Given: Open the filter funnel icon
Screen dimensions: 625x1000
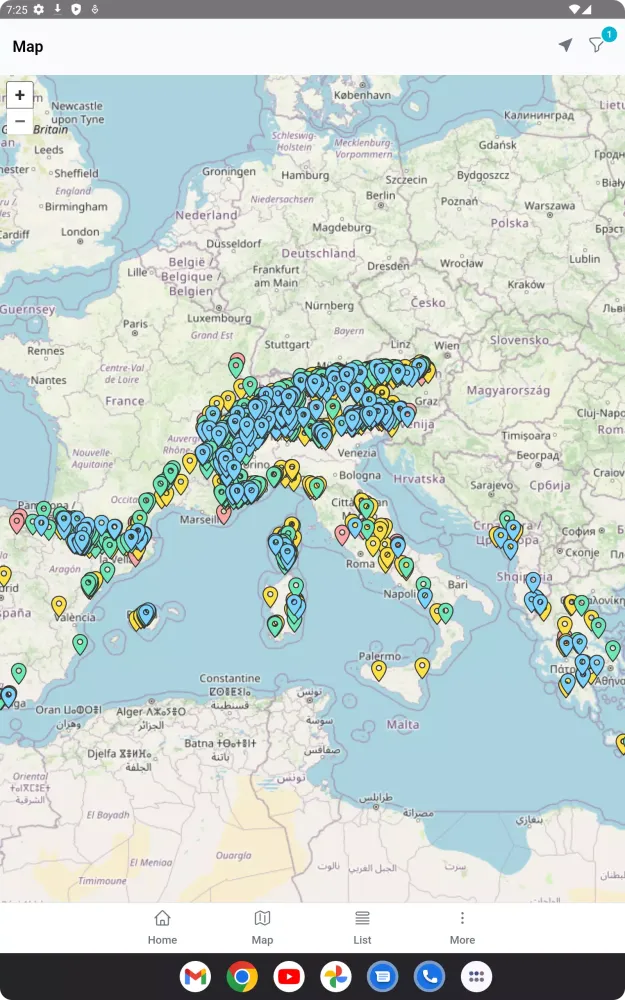Looking at the screenshot, I should pyautogui.click(x=596, y=45).
